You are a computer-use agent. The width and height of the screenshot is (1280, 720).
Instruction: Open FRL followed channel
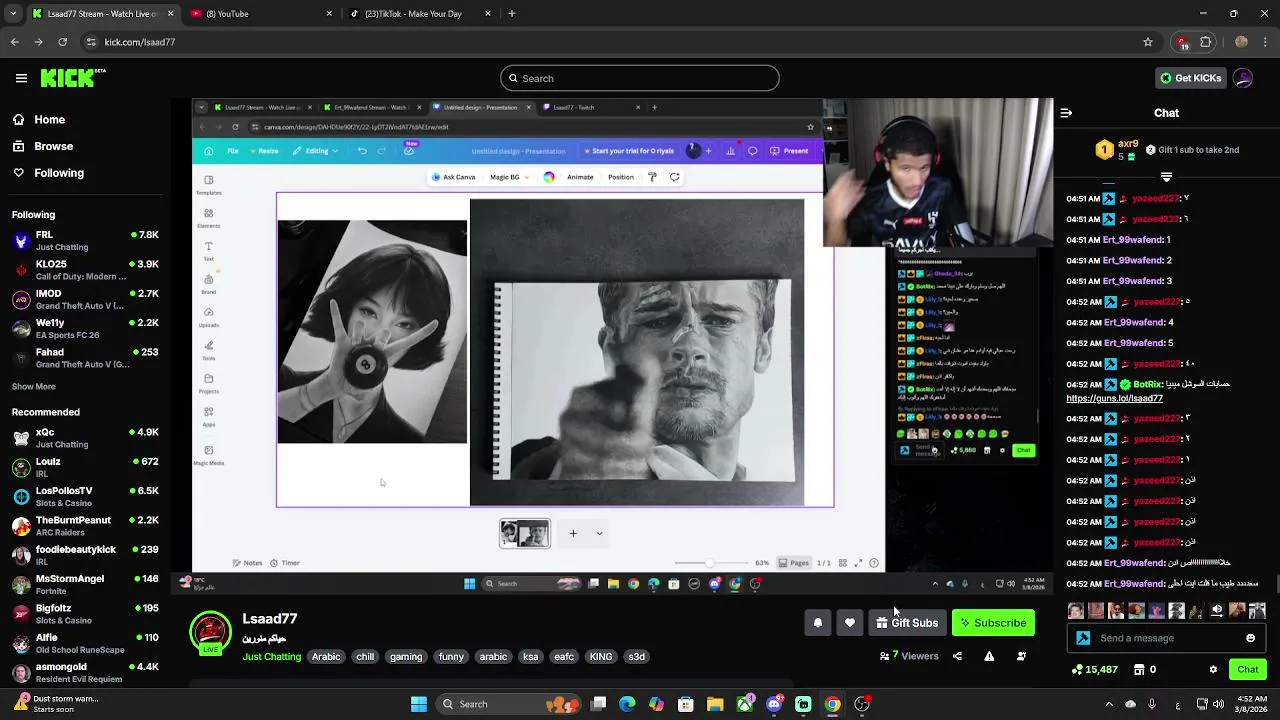(x=85, y=241)
